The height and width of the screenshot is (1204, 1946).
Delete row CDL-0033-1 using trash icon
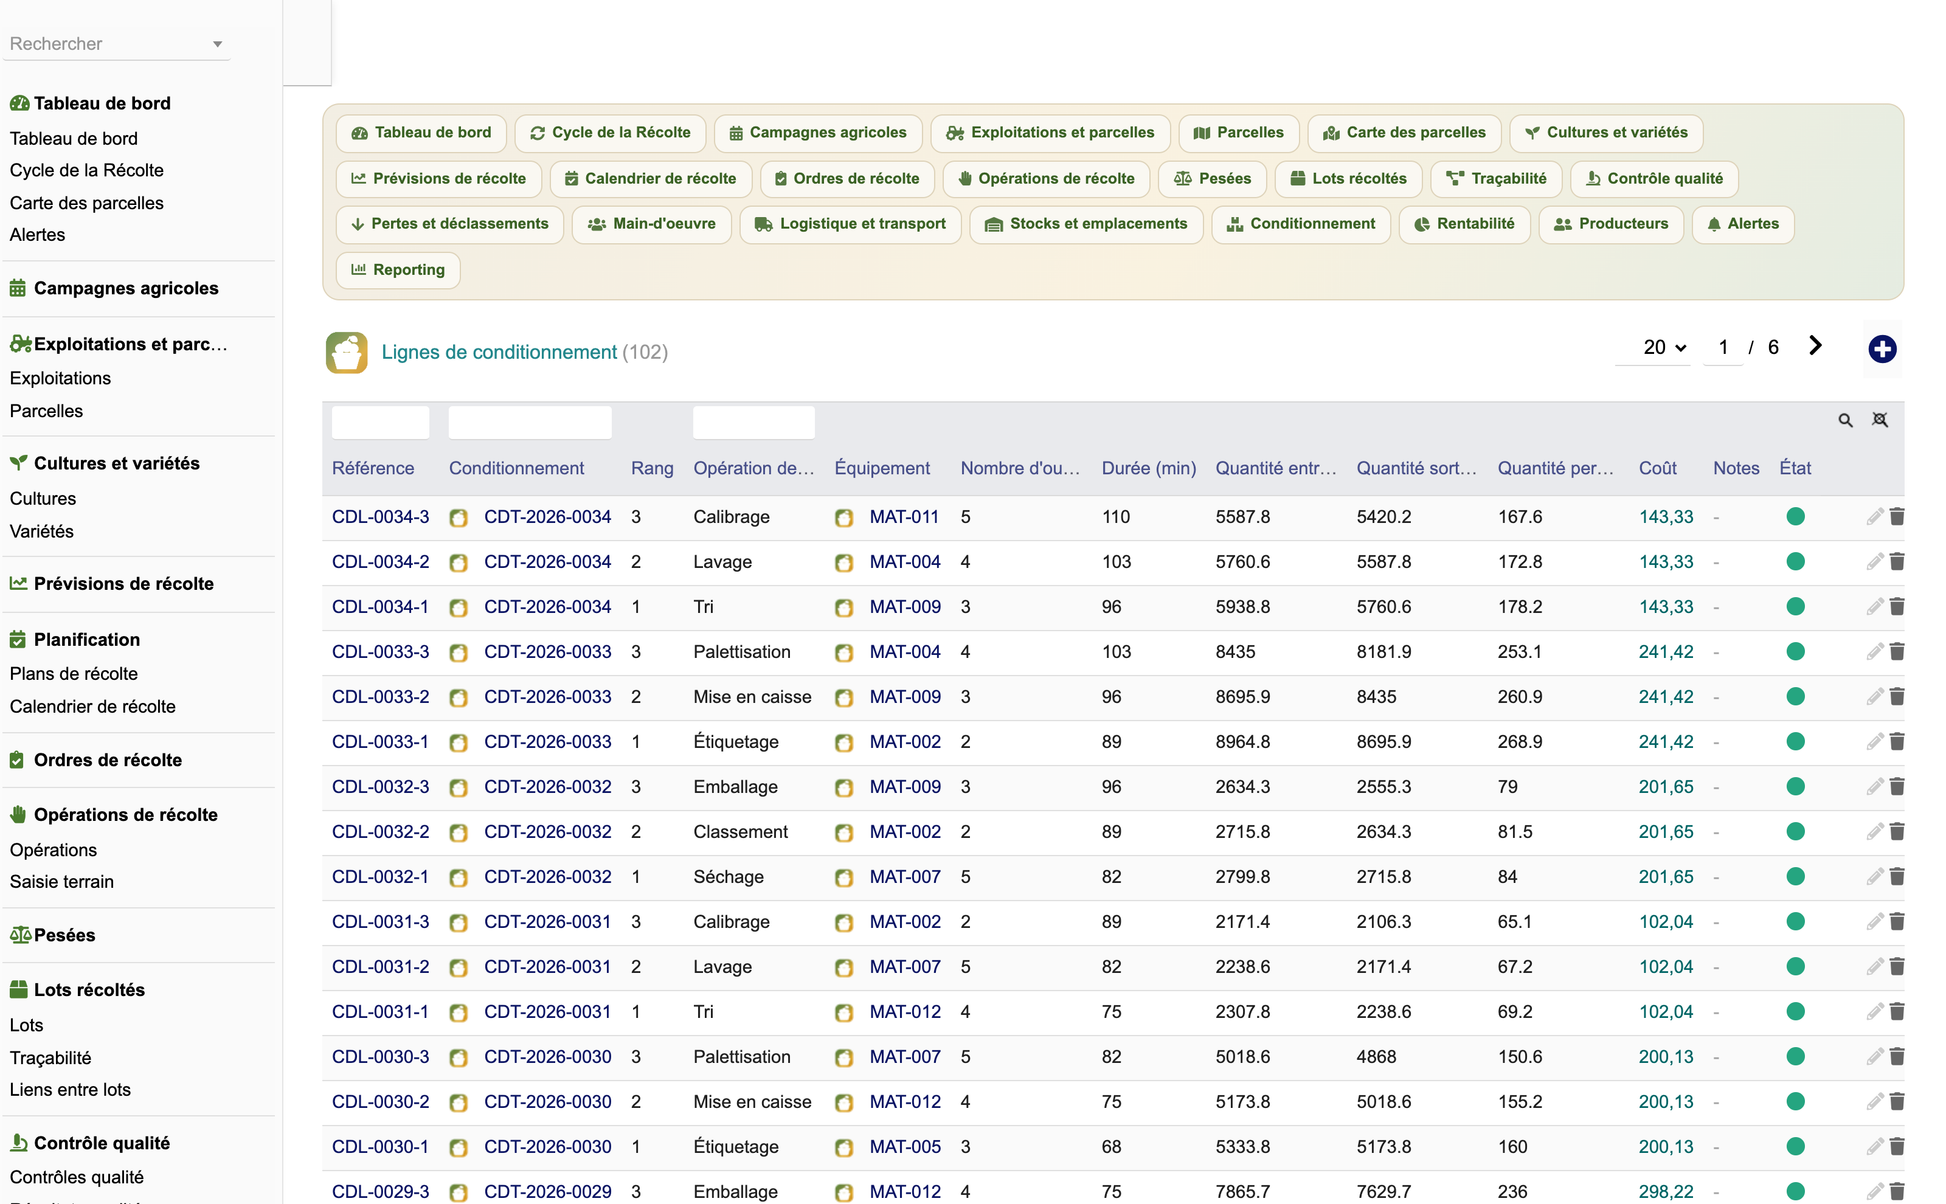[x=1897, y=742]
